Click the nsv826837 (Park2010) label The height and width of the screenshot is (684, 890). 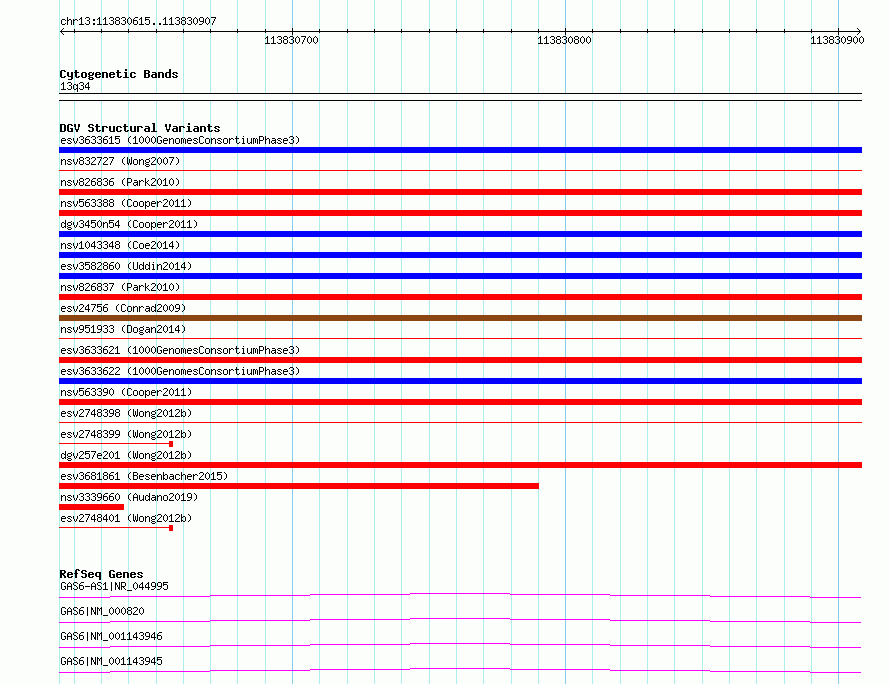120,287
